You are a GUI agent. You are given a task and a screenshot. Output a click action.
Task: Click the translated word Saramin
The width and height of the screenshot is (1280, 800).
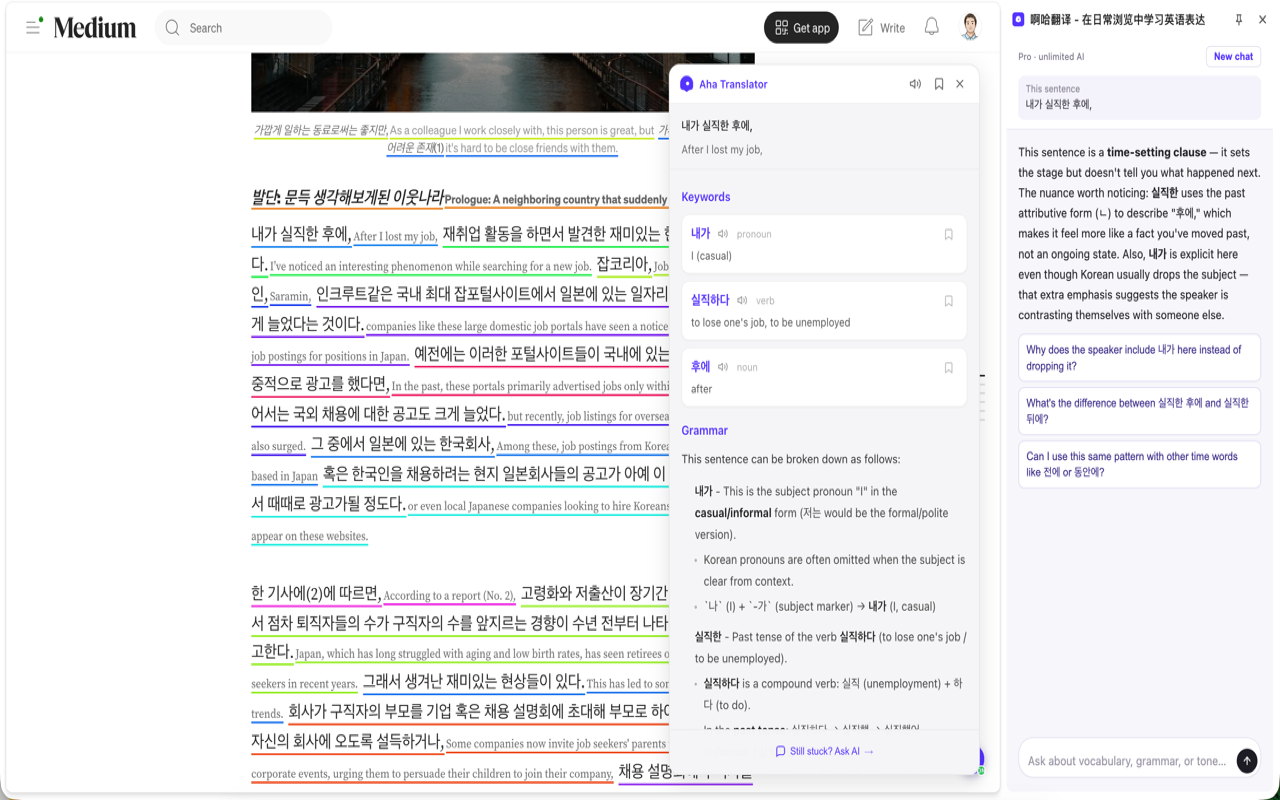pyautogui.click(x=290, y=296)
